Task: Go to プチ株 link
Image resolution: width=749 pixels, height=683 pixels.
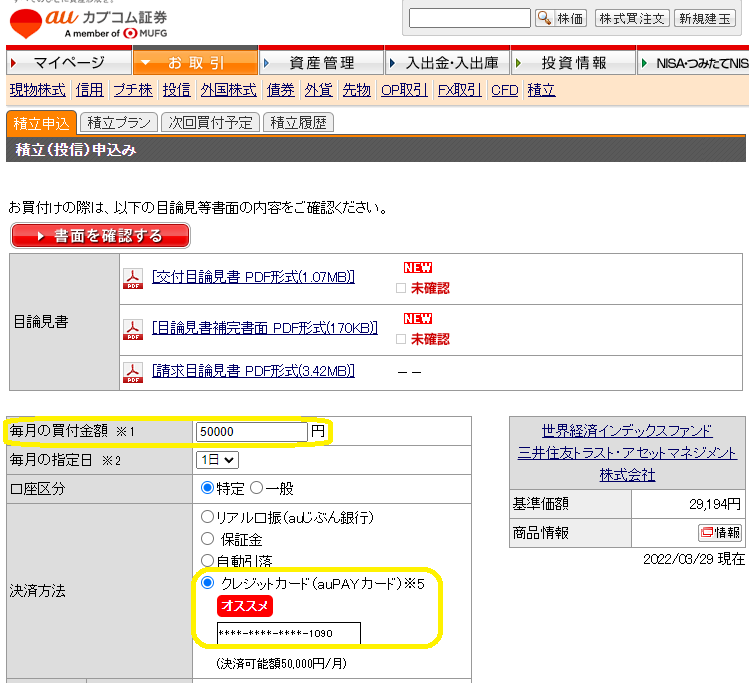Action: click(133, 90)
